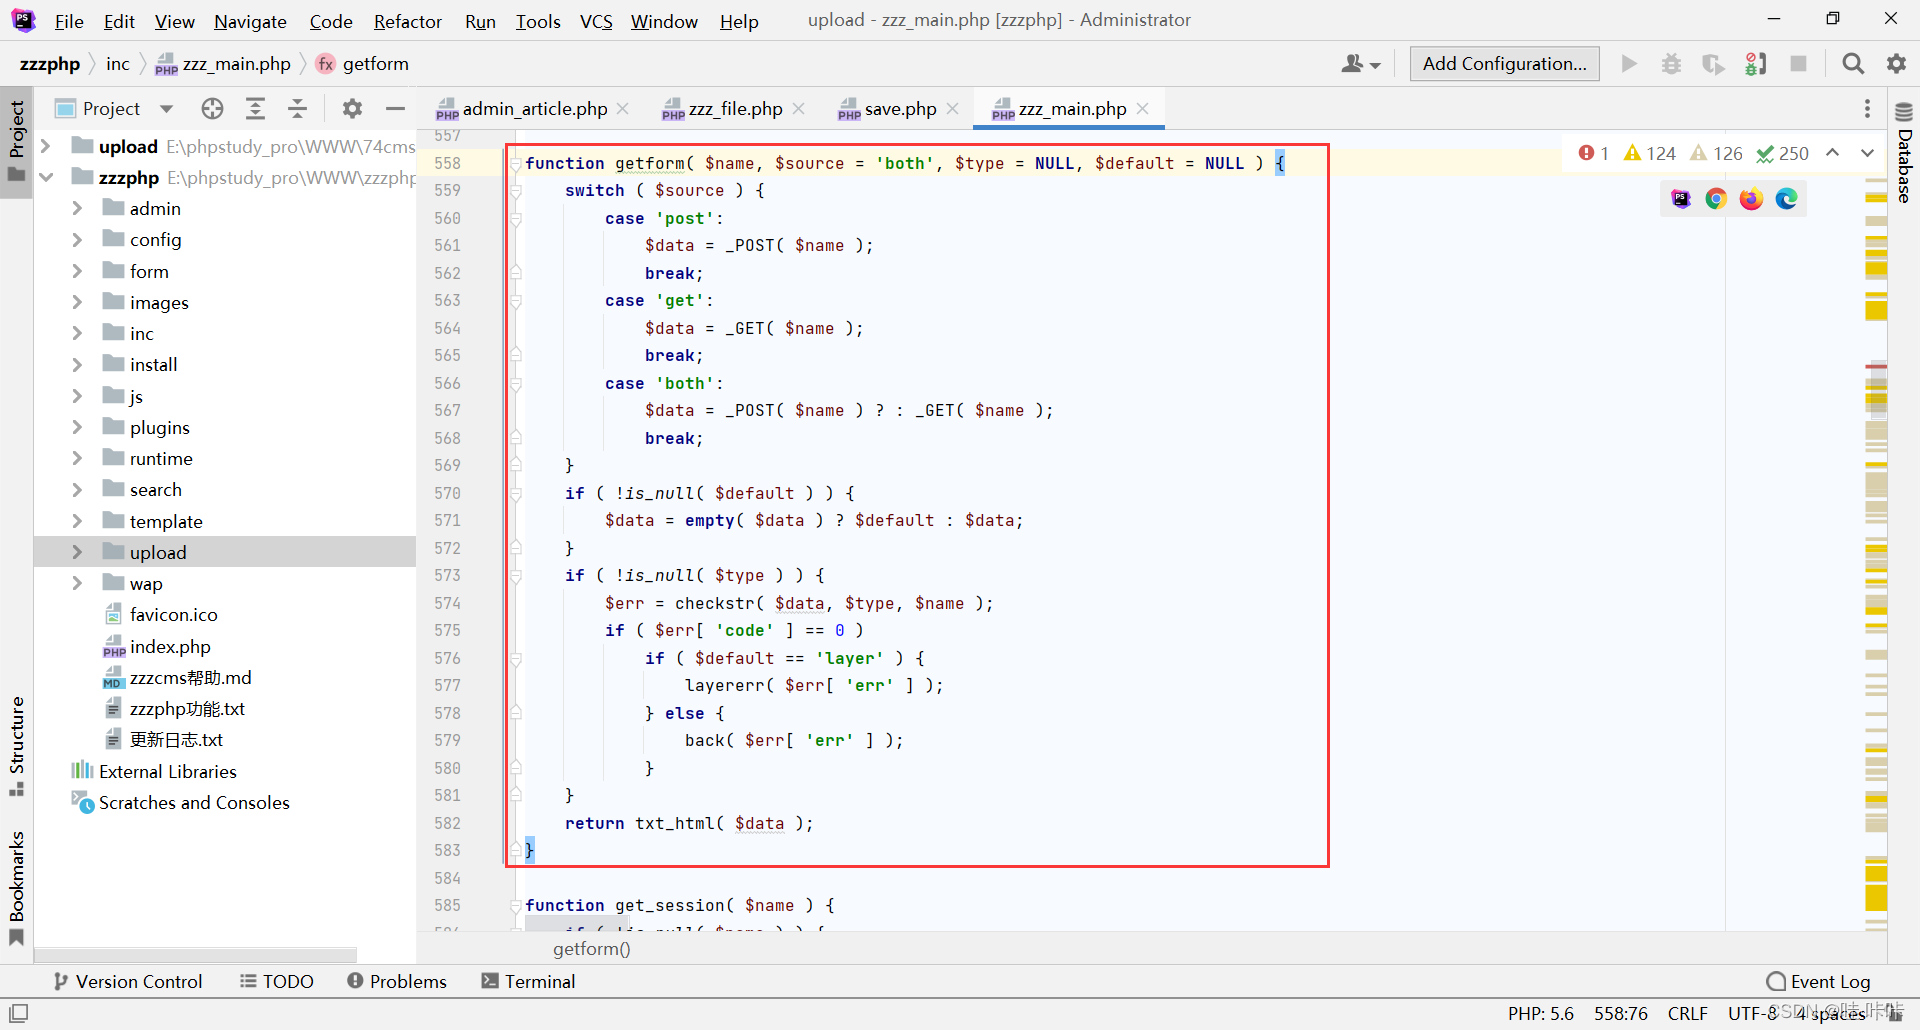Select index.php in the project tree
Viewport: 1920px width, 1030px height.
(x=170, y=646)
